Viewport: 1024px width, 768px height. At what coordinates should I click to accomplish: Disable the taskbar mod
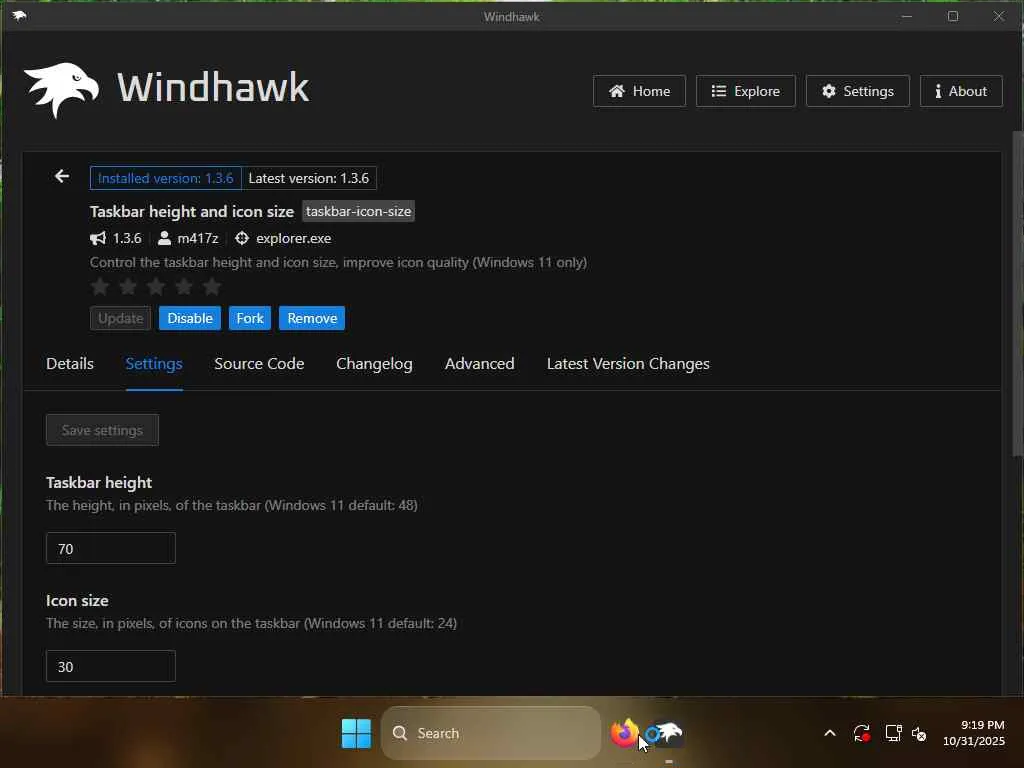190,318
